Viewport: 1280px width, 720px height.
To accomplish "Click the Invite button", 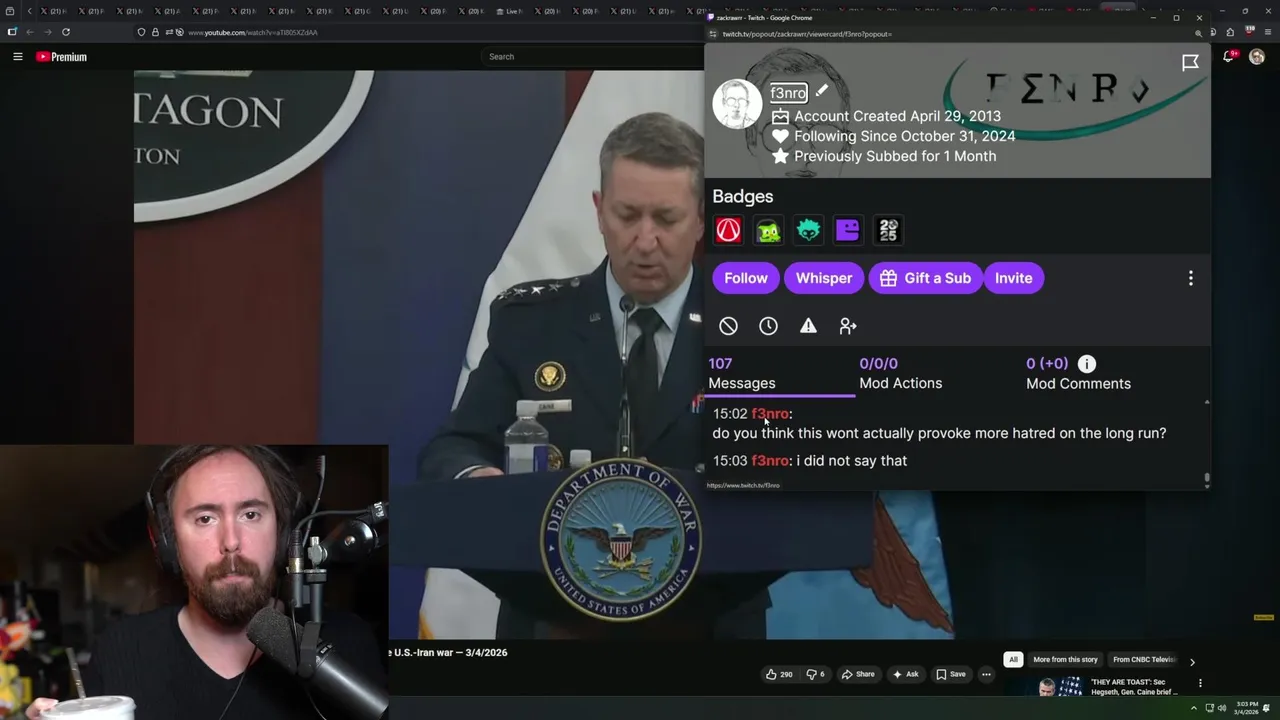I will point(1013,278).
